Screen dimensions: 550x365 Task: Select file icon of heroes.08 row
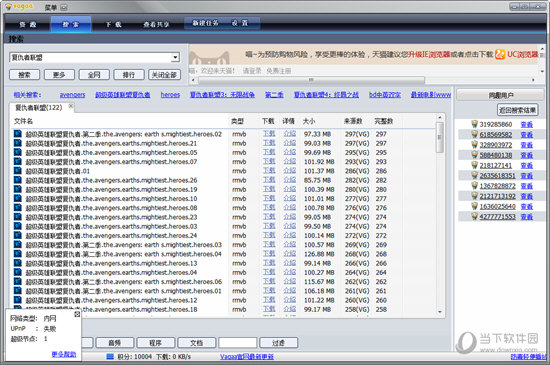18,208
